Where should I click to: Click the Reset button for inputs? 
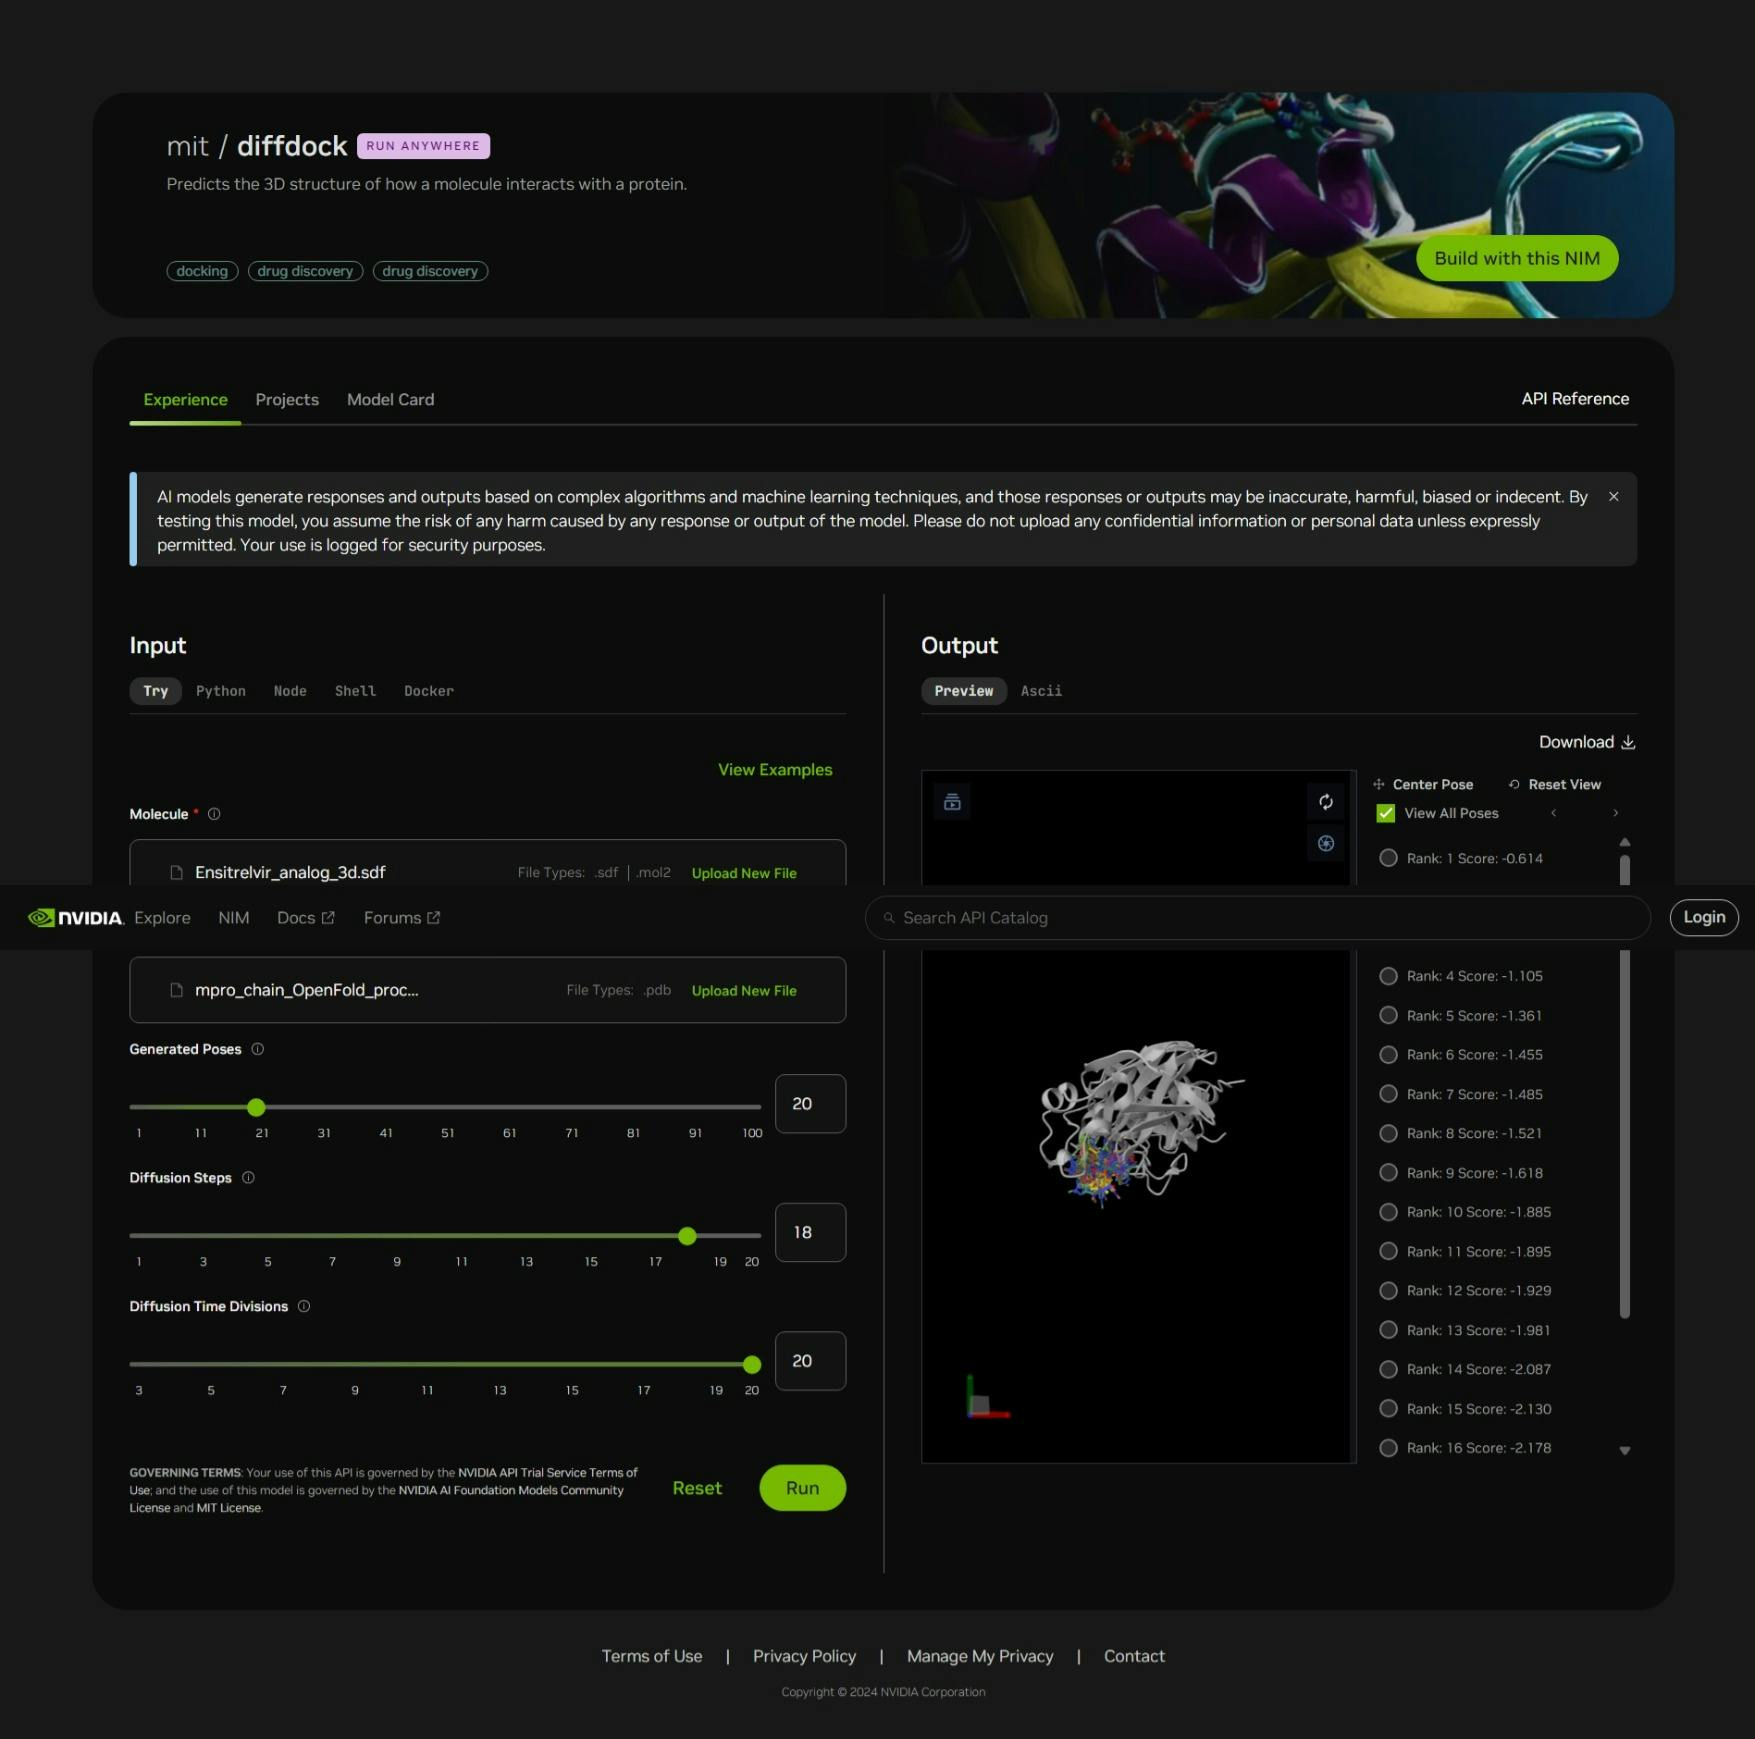697,1488
